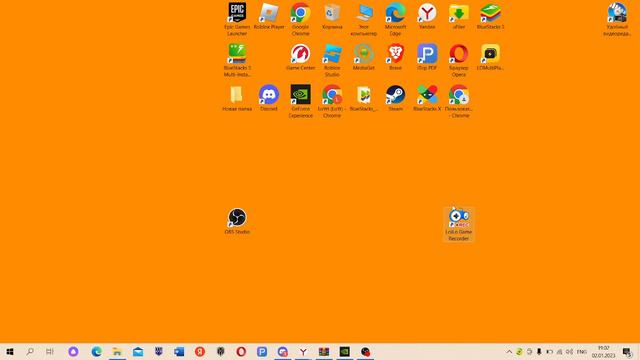Open microphone icon in system tray
Viewport: 640px width, 360px height.
click(x=539, y=352)
